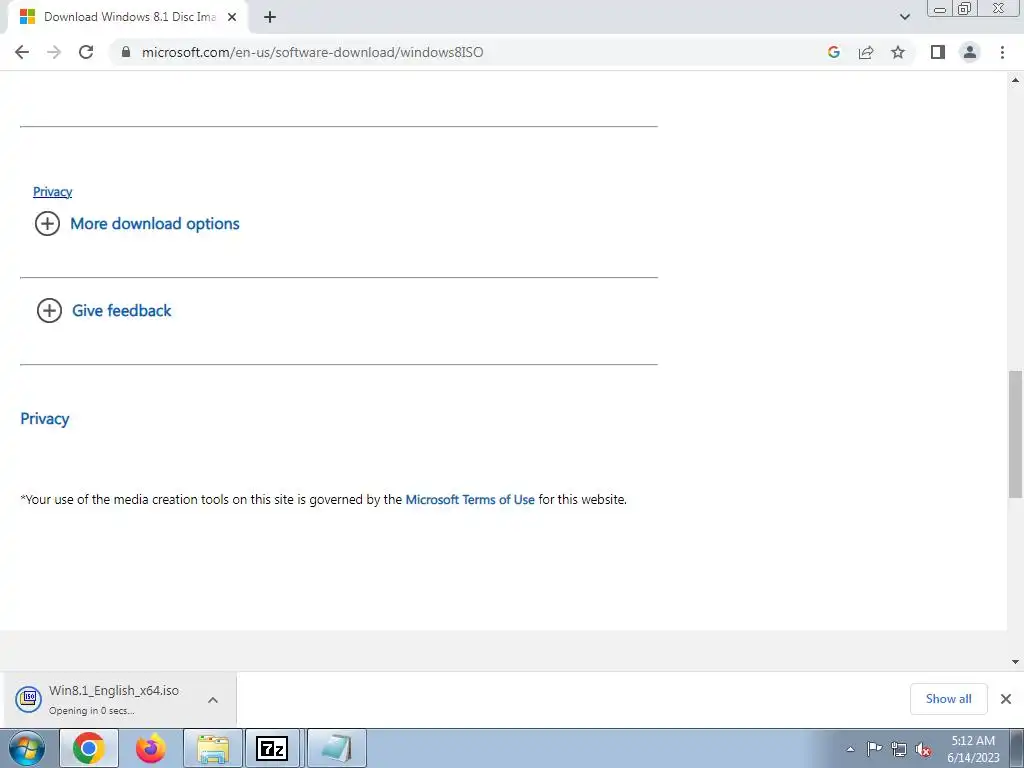Open Action Center flag icon
Screen dimensions: 1024x768
pyautogui.click(x=874, y=749)
